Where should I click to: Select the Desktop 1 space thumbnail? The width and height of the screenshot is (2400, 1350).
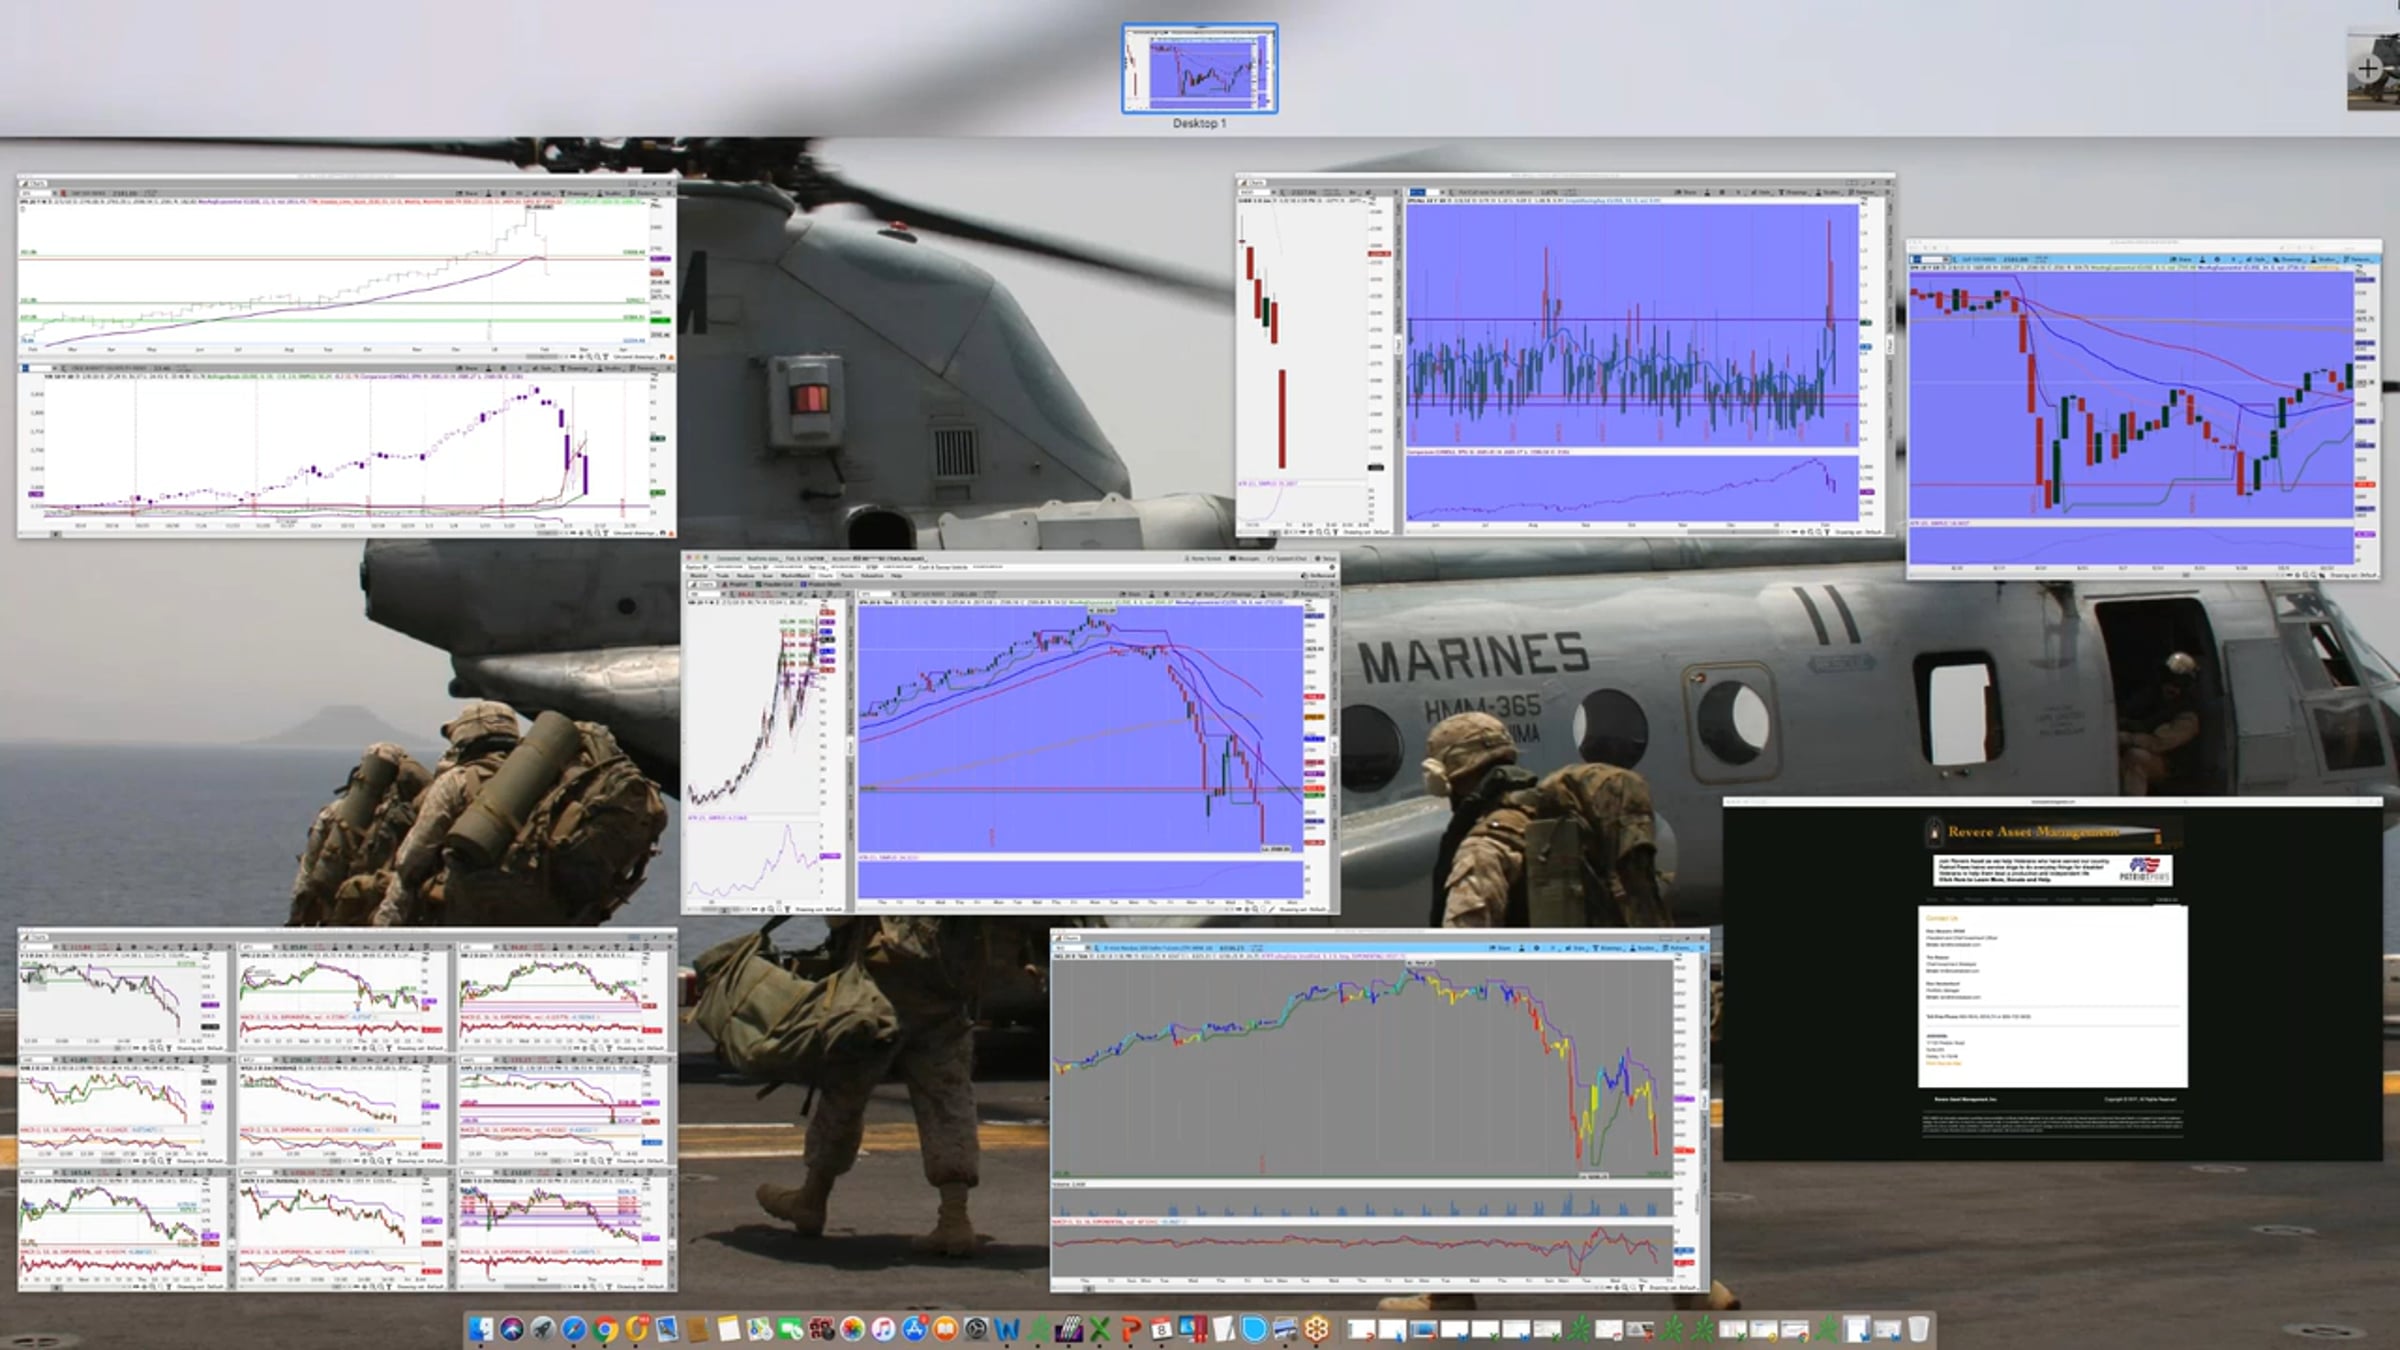point(1199,69)
